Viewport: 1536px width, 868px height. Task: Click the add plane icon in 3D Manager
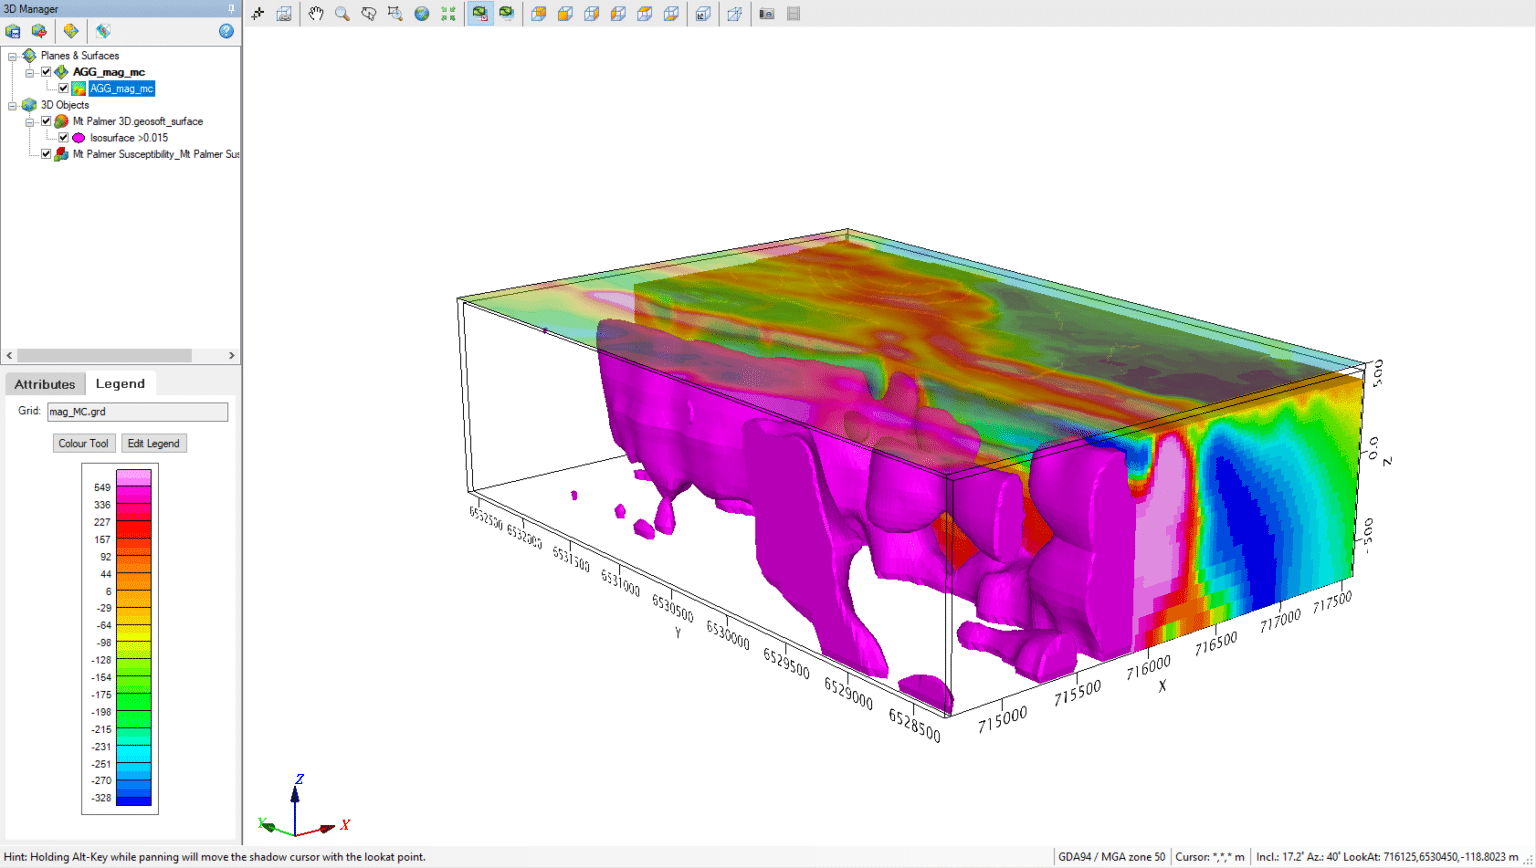70,31
